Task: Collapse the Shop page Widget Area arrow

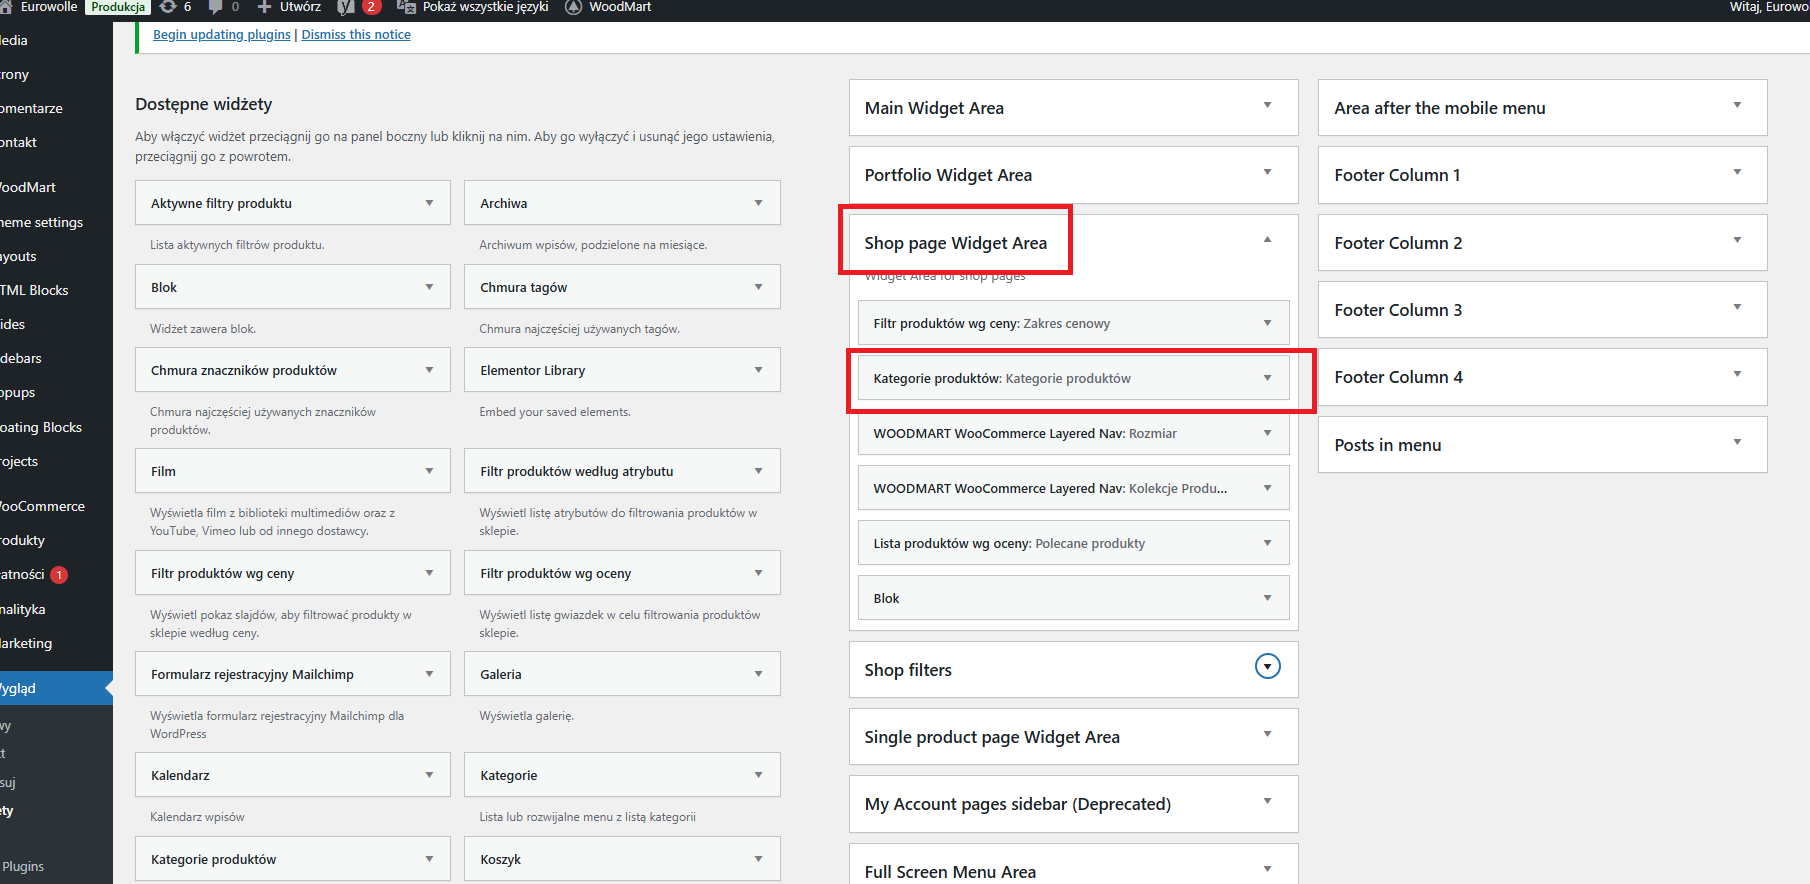Action: click(x=1267, y=240)
